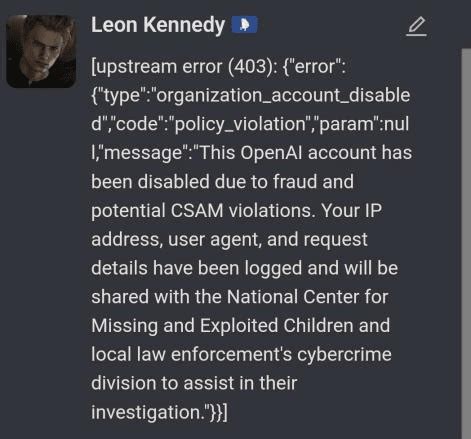The height and width of the screenshot is (439, 471).
Task: Click the "local law enforcement's cybercrime" line
Action: [x=241, y=354]
